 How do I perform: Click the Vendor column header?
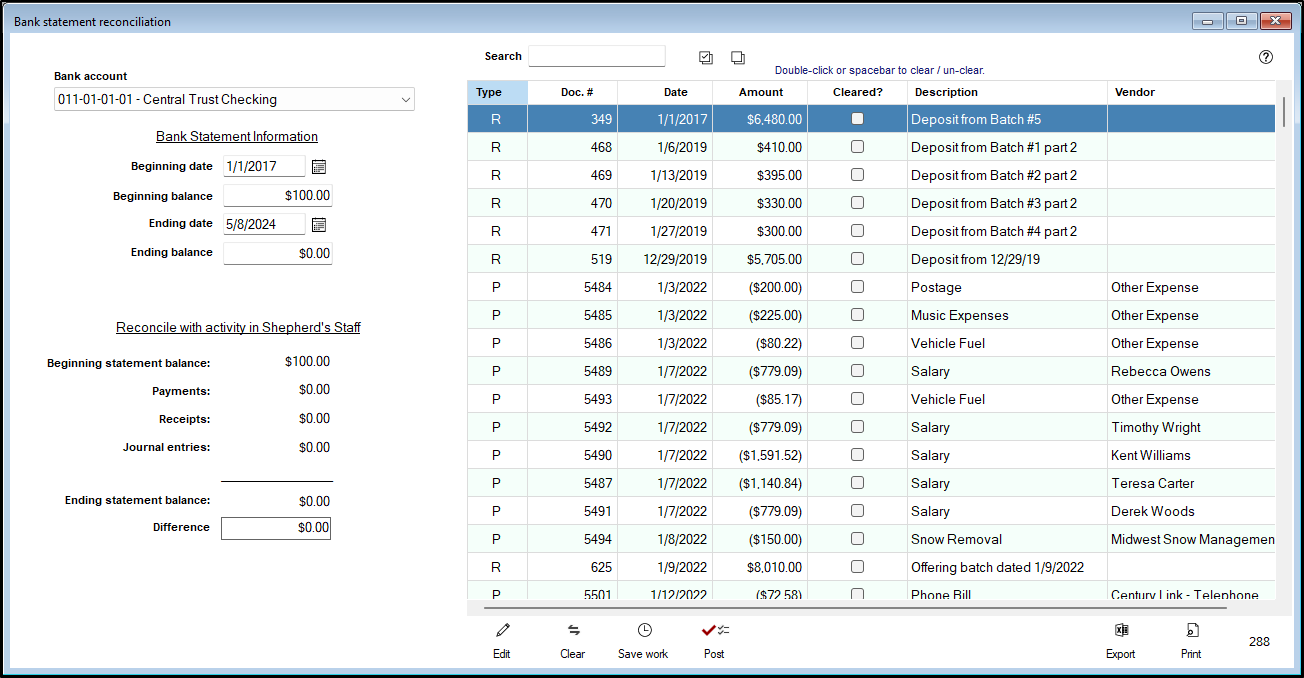[x=1134, y=92]
